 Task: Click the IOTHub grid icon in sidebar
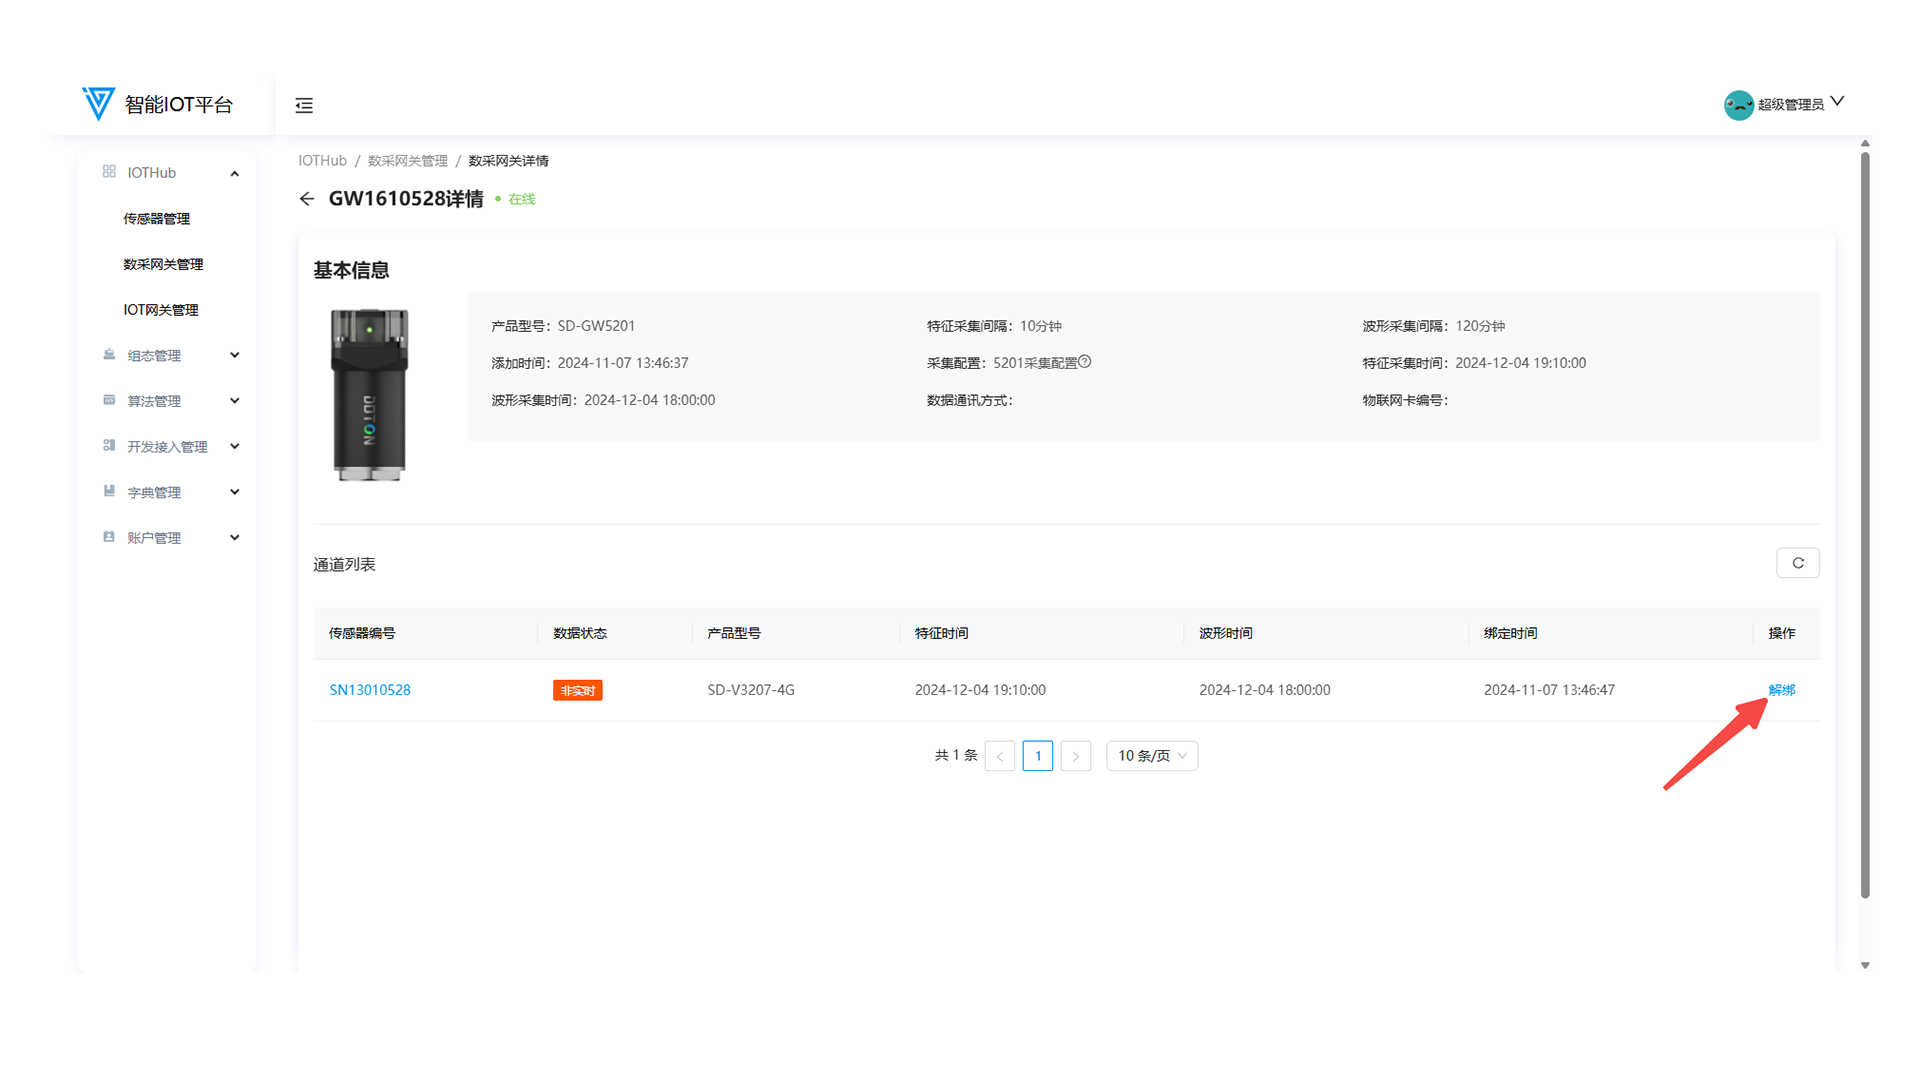(109, 172)
